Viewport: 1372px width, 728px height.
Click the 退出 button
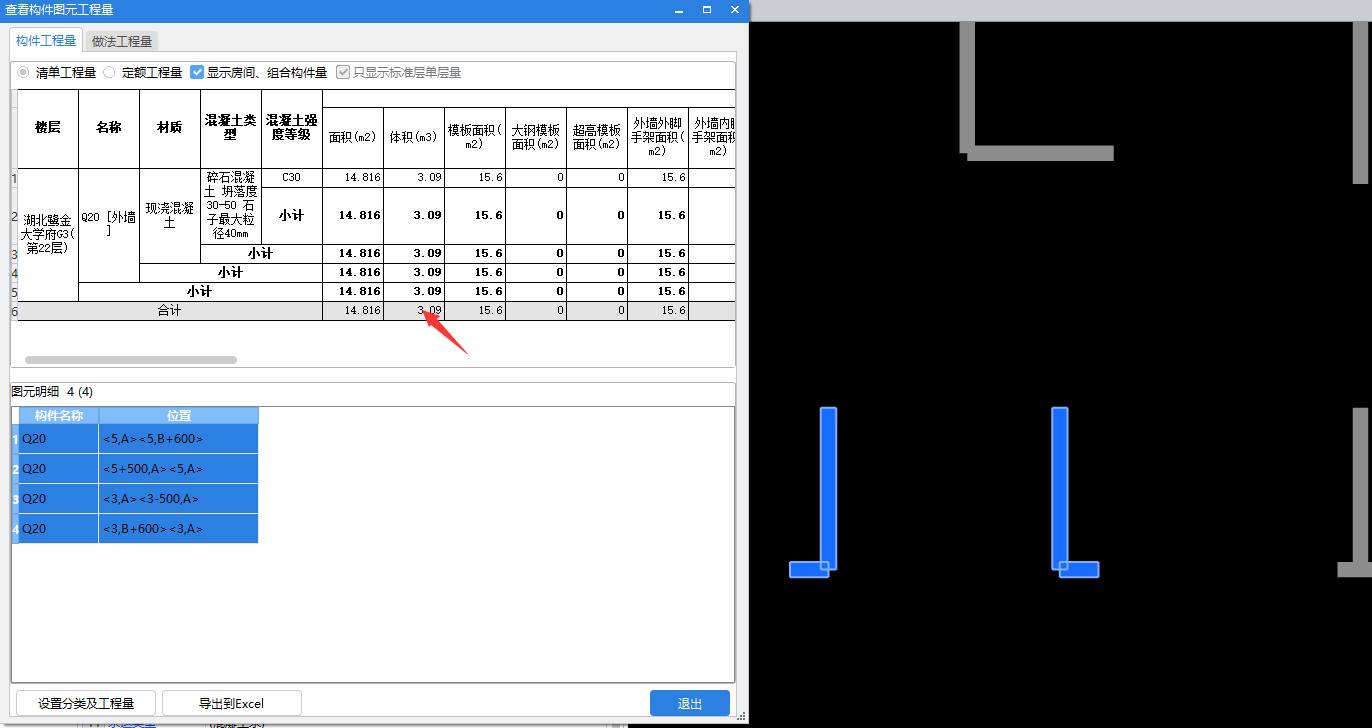[x=690, y=703]
